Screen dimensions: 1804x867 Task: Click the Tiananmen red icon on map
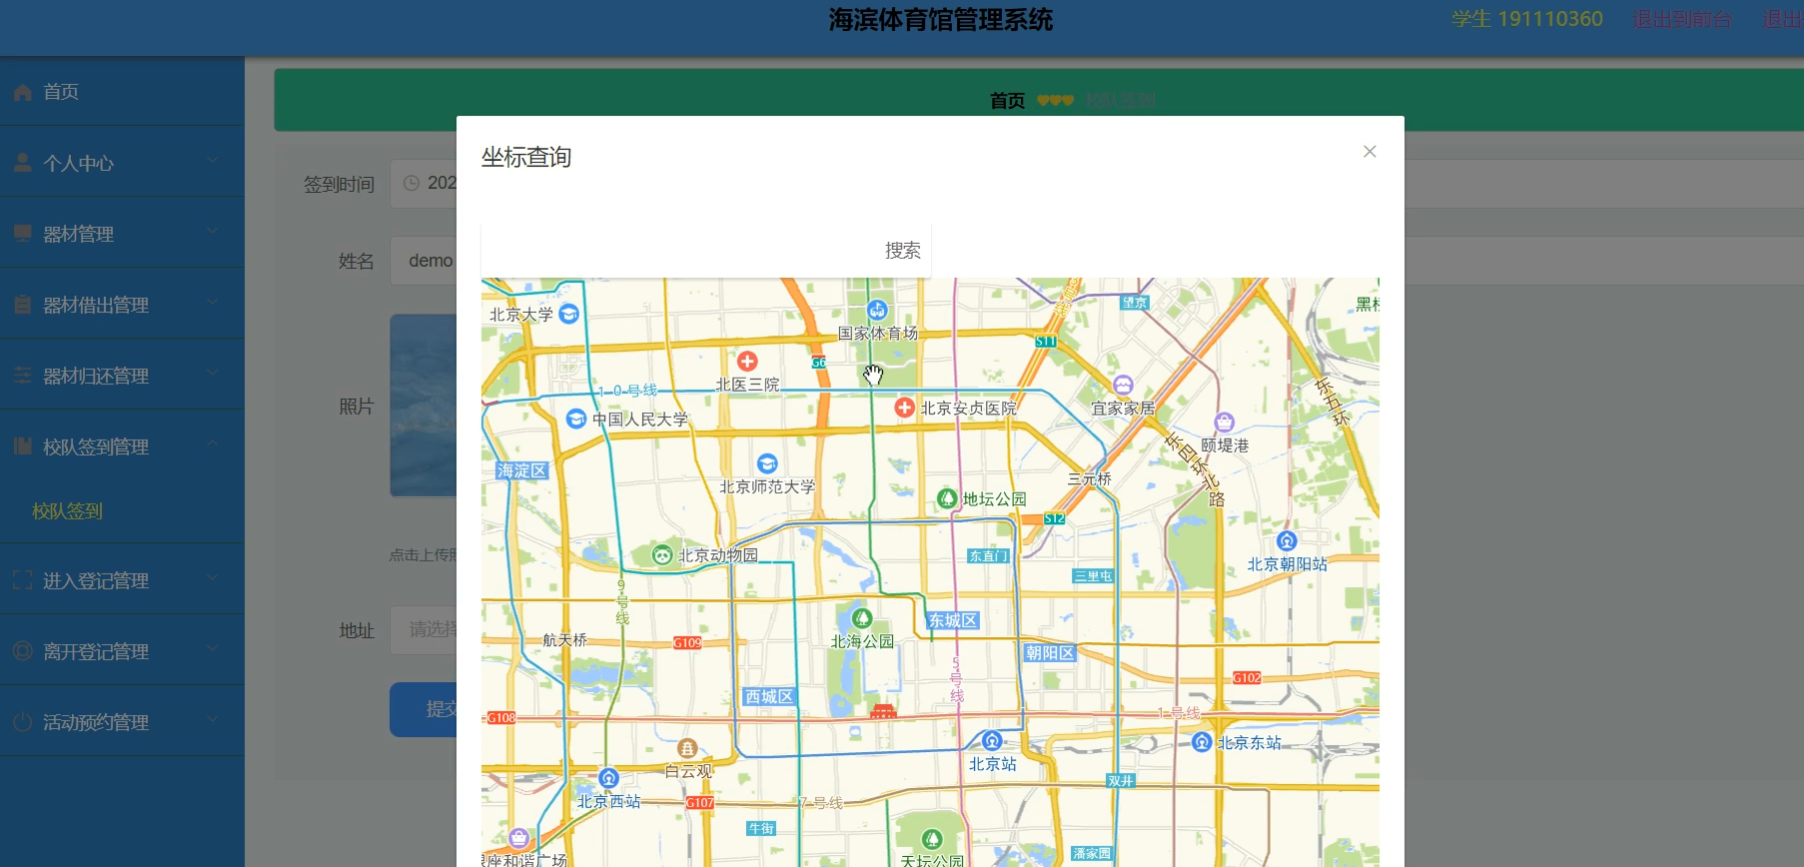pyautogui.click(x=883, y=711)
